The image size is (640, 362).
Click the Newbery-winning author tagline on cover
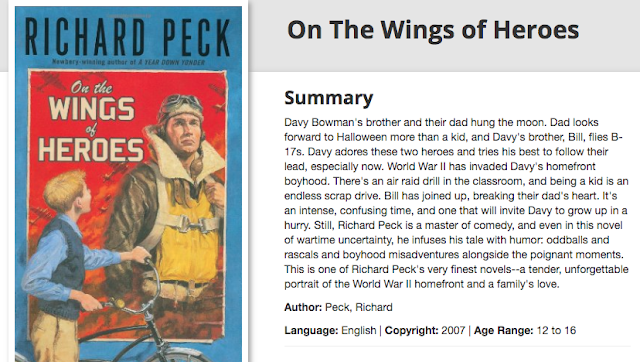click(129, 62)
